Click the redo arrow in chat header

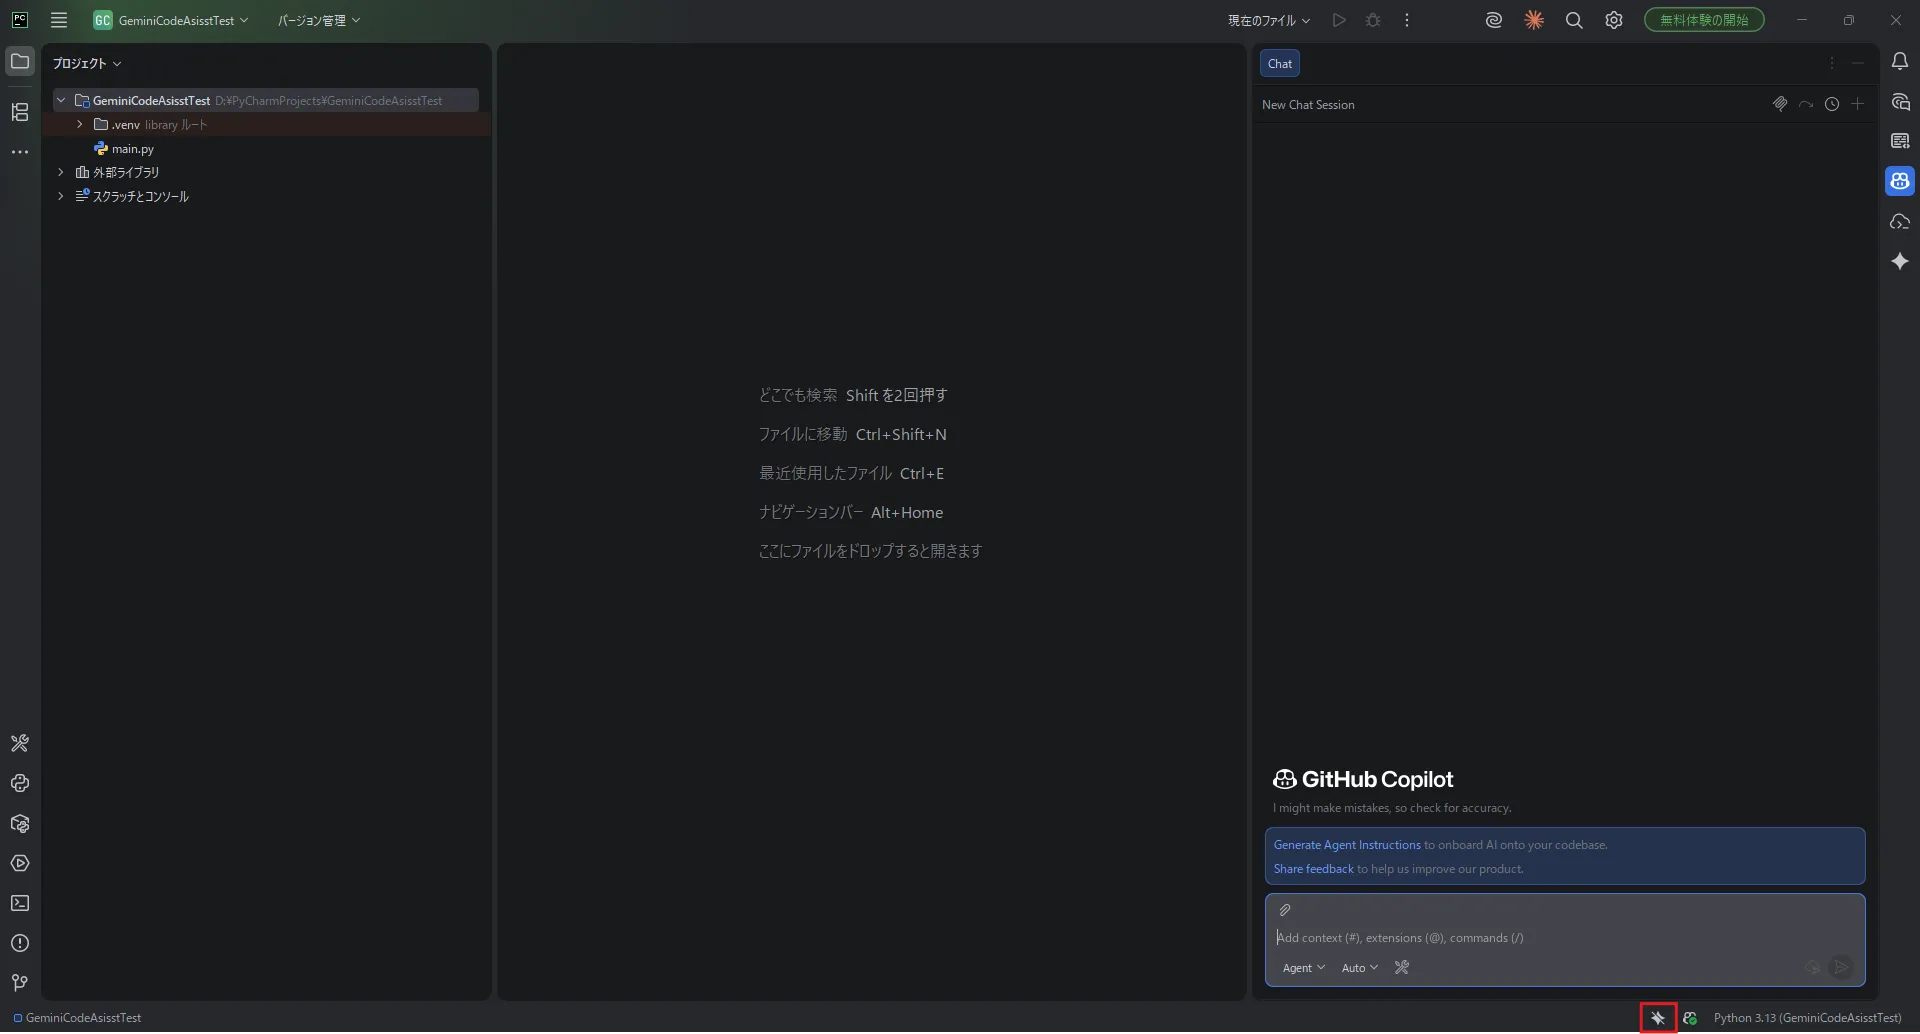pyautogui.click(x=1806, y=104)
